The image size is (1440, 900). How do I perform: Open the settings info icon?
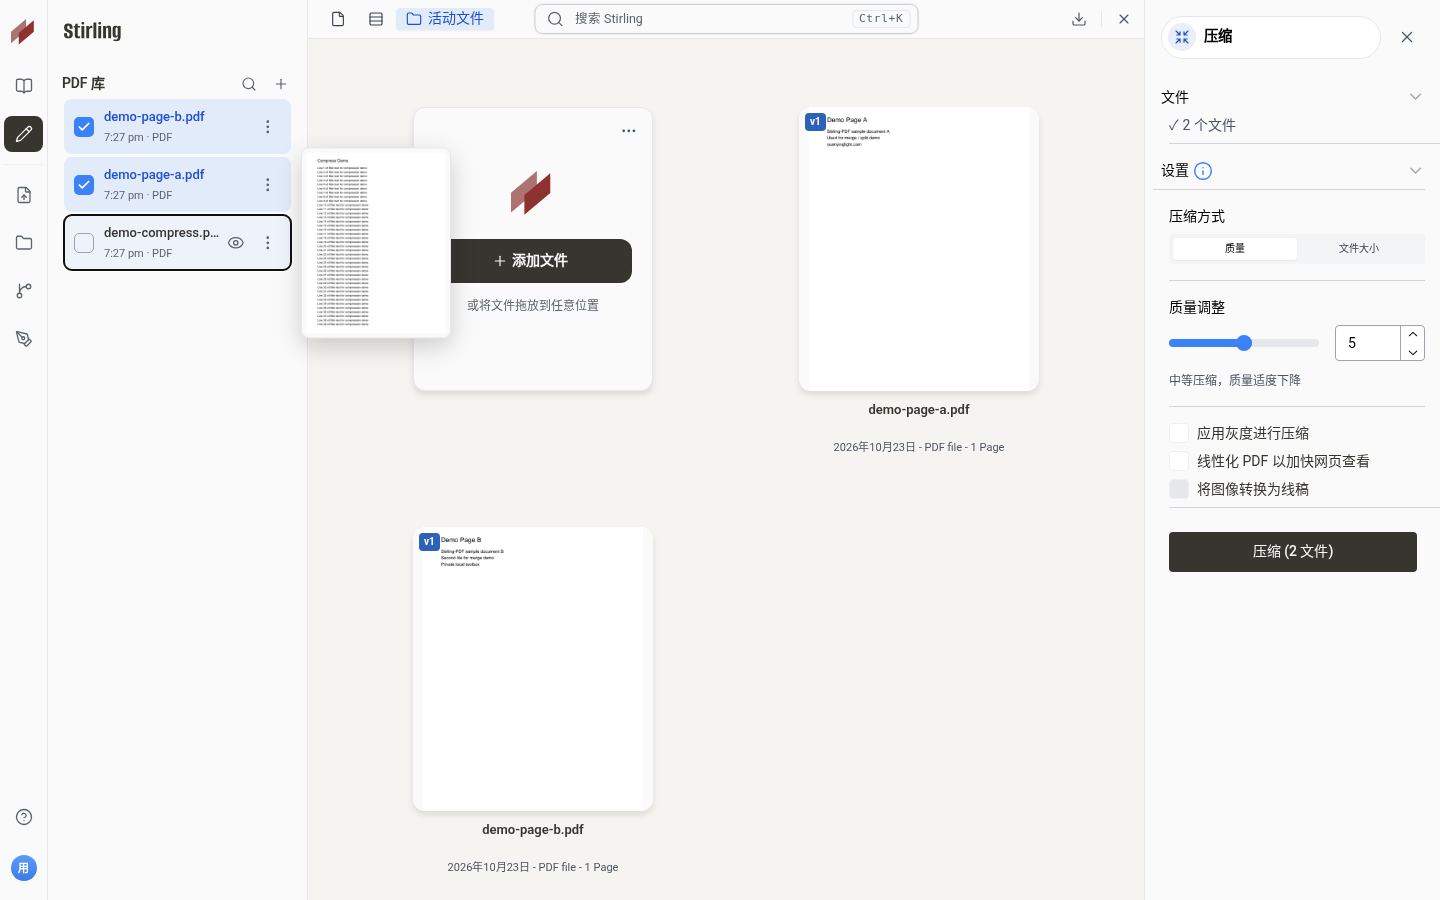1203,171
